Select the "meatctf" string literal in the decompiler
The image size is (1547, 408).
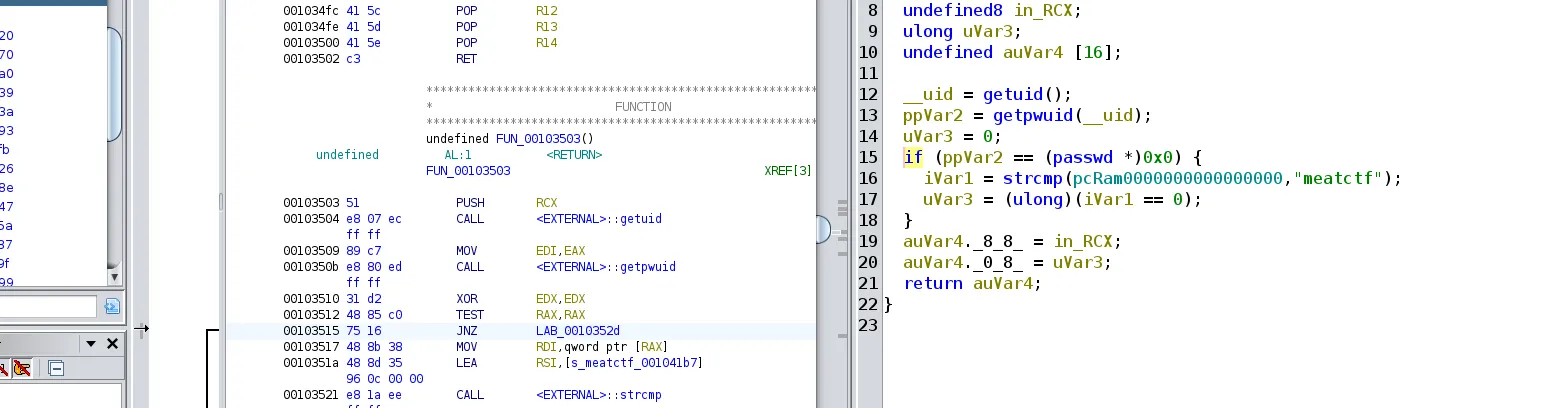(1339, 178)
